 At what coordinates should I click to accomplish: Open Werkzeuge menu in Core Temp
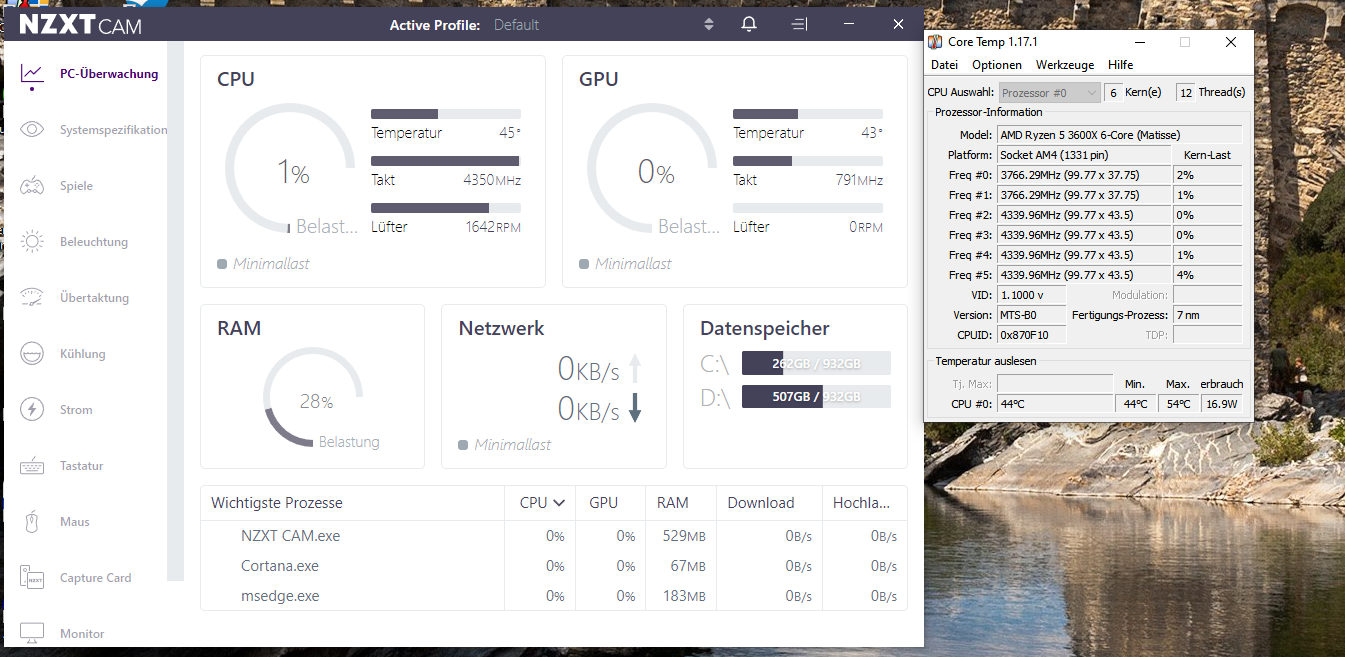tap(1065, 65)
